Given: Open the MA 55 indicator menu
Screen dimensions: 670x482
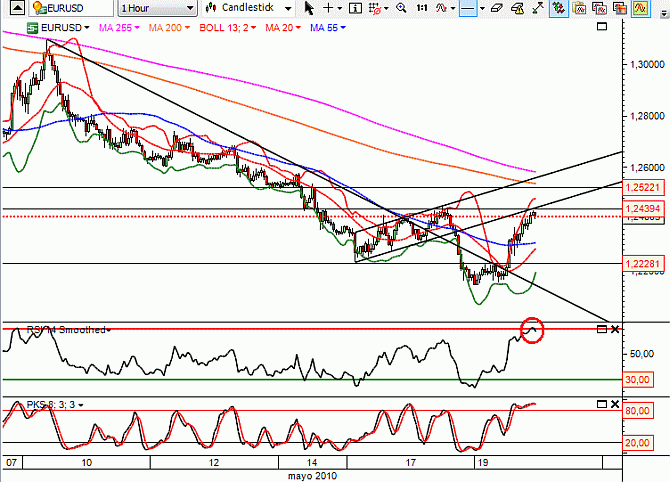Looking at the screenshot, I should 328,28.
